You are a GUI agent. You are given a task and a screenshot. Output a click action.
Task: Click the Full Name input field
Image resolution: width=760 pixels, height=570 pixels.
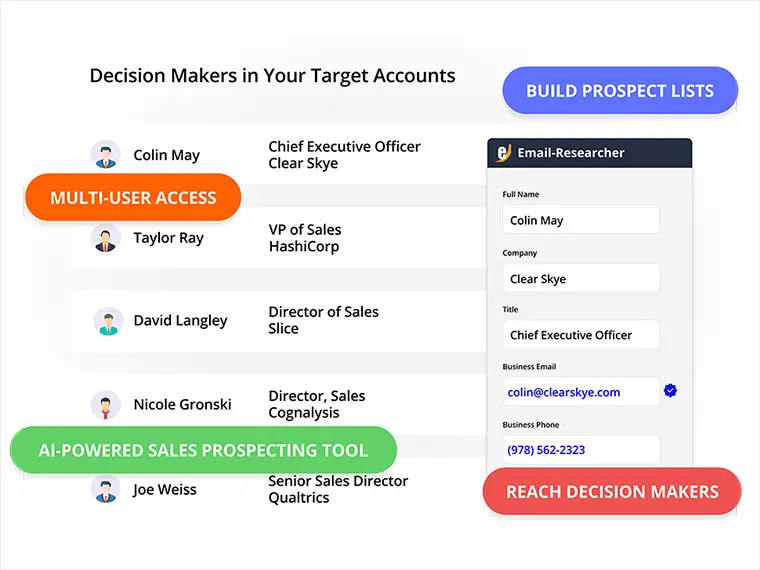click(581, 220)
